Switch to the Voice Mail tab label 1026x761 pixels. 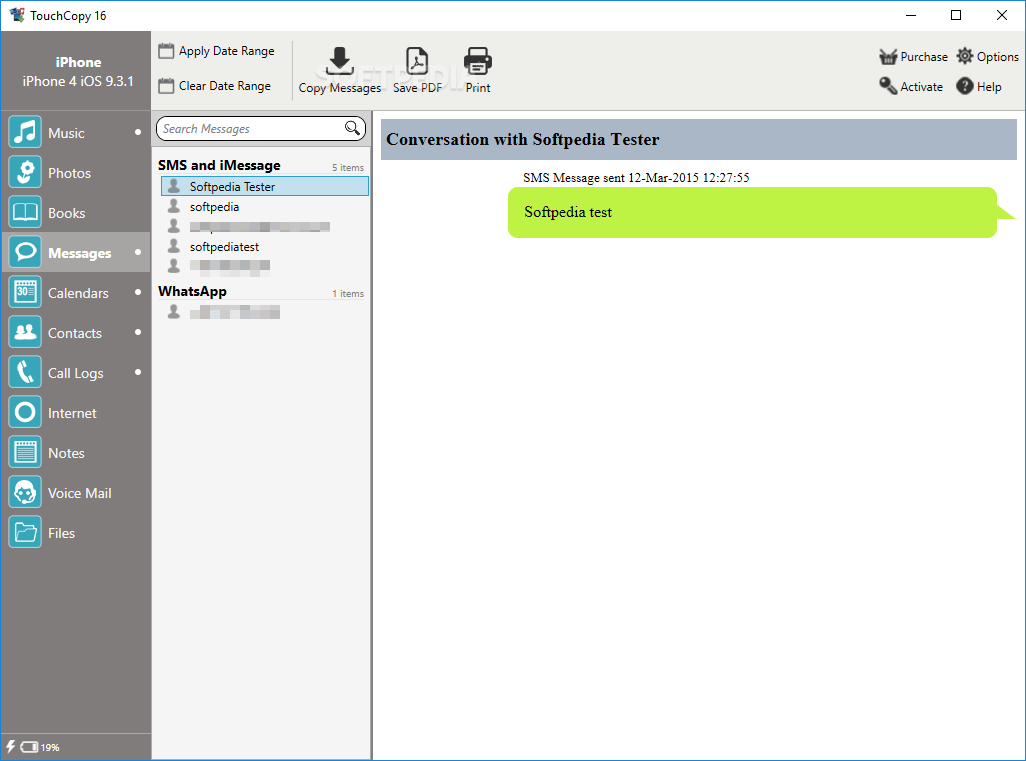(x=79, y=493)
